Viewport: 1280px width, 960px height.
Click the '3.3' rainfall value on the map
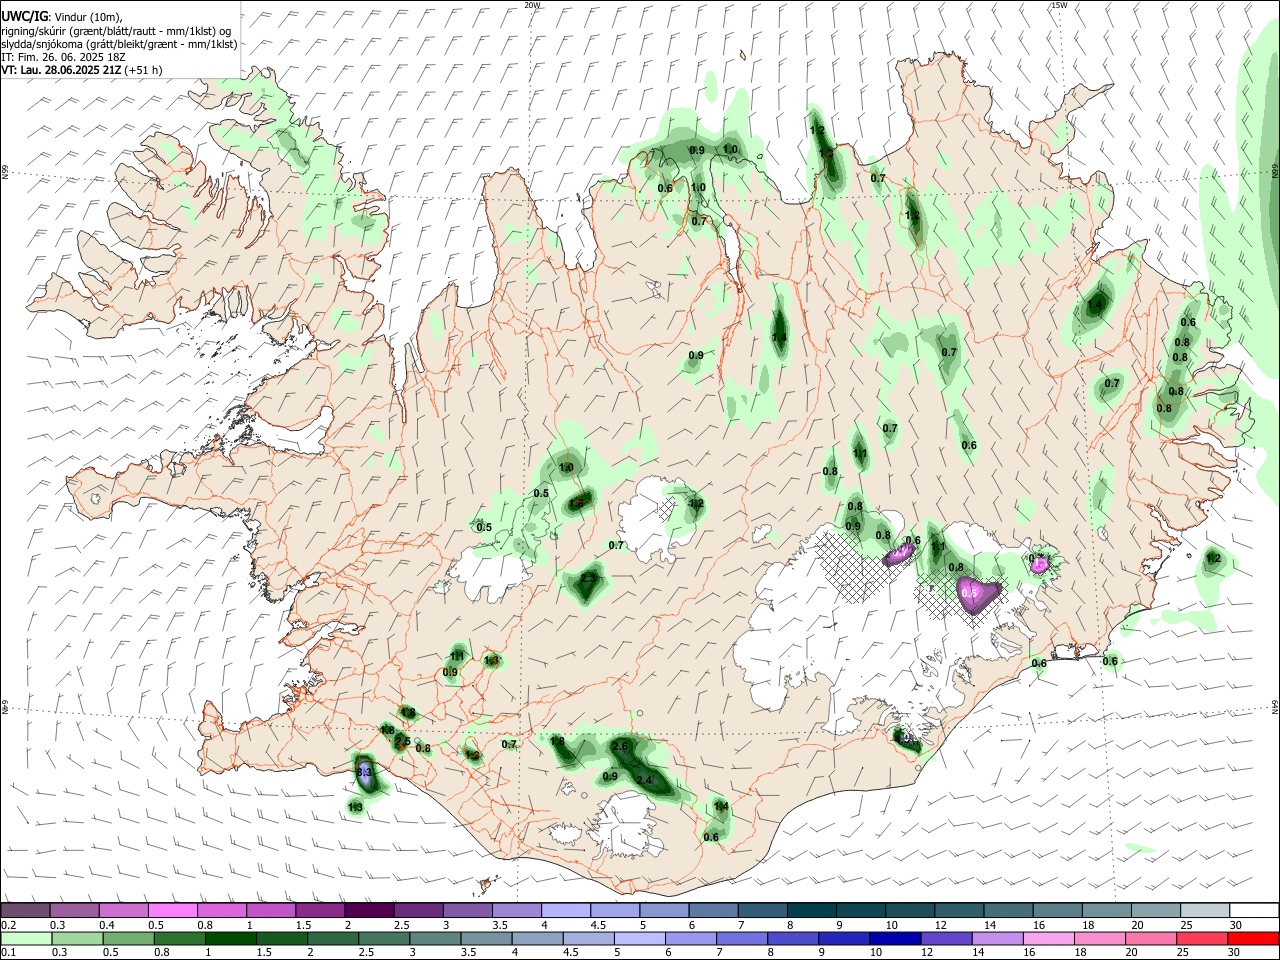(364, 772)
